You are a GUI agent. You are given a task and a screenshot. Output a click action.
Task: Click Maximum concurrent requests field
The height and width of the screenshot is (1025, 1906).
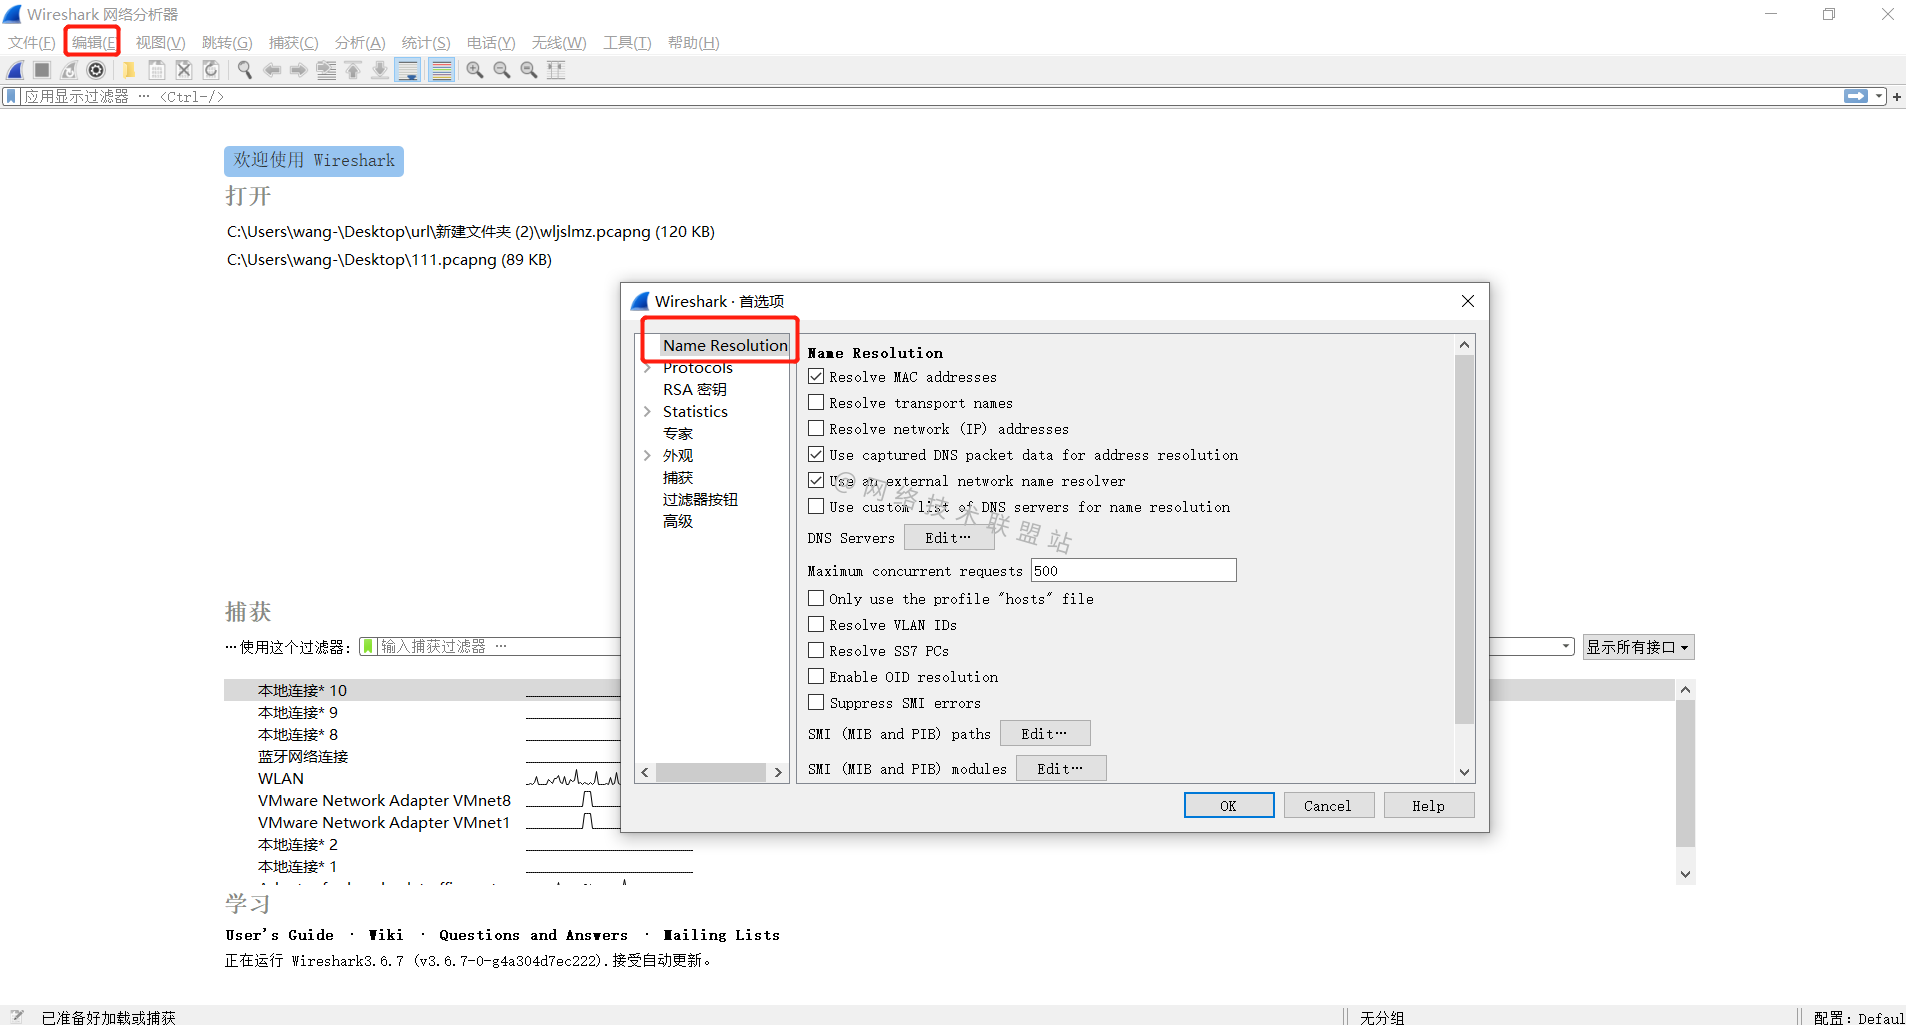(1133, 570)
